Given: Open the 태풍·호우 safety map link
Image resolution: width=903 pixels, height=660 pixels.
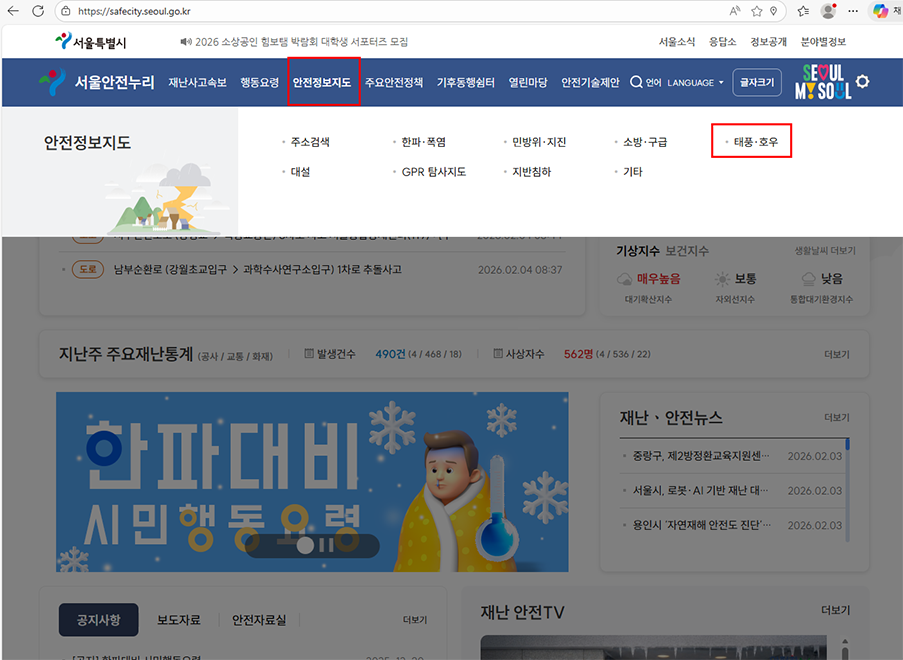Looking at the screenshot, I should point(755,141).
